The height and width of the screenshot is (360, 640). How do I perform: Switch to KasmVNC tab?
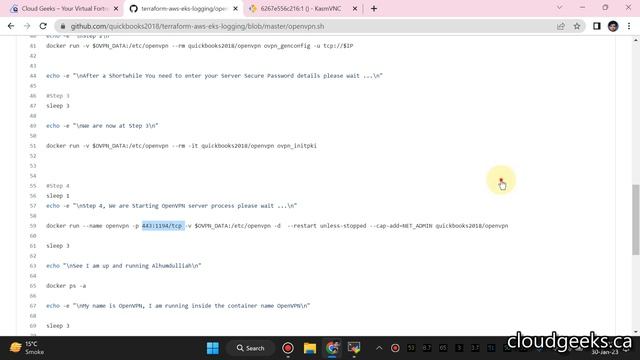pyautogui.click(x=302, y=8)
